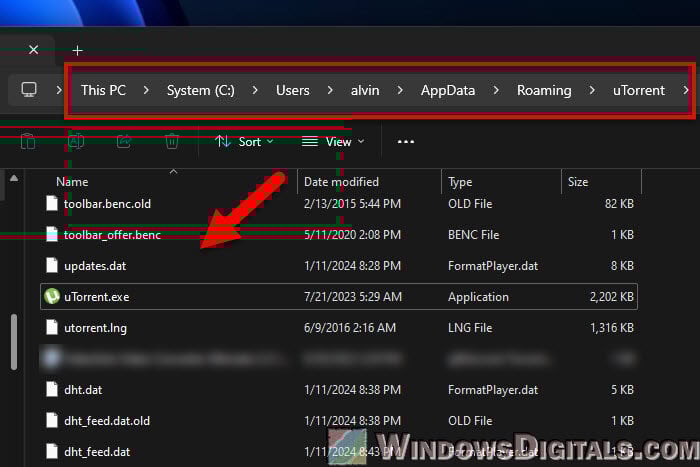Sort by the Size column header
Image resolution: width=700 pixels, height=467 pixels.
tap(578, 182)
